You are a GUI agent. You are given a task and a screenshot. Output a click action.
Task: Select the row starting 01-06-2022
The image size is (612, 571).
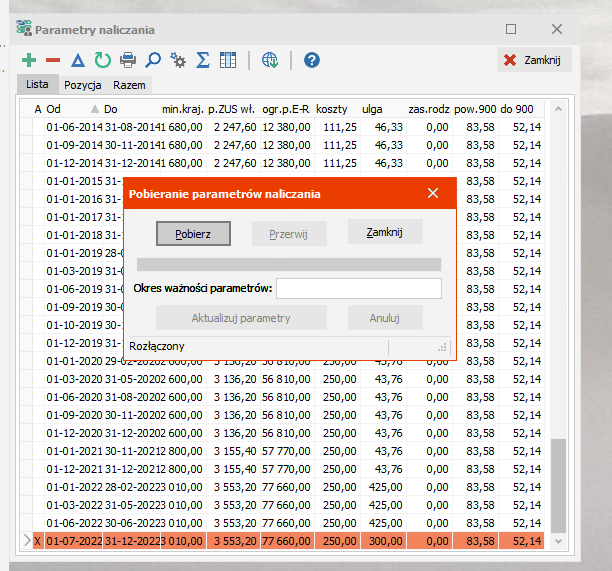pyautogui.click(x=283, y=523)
